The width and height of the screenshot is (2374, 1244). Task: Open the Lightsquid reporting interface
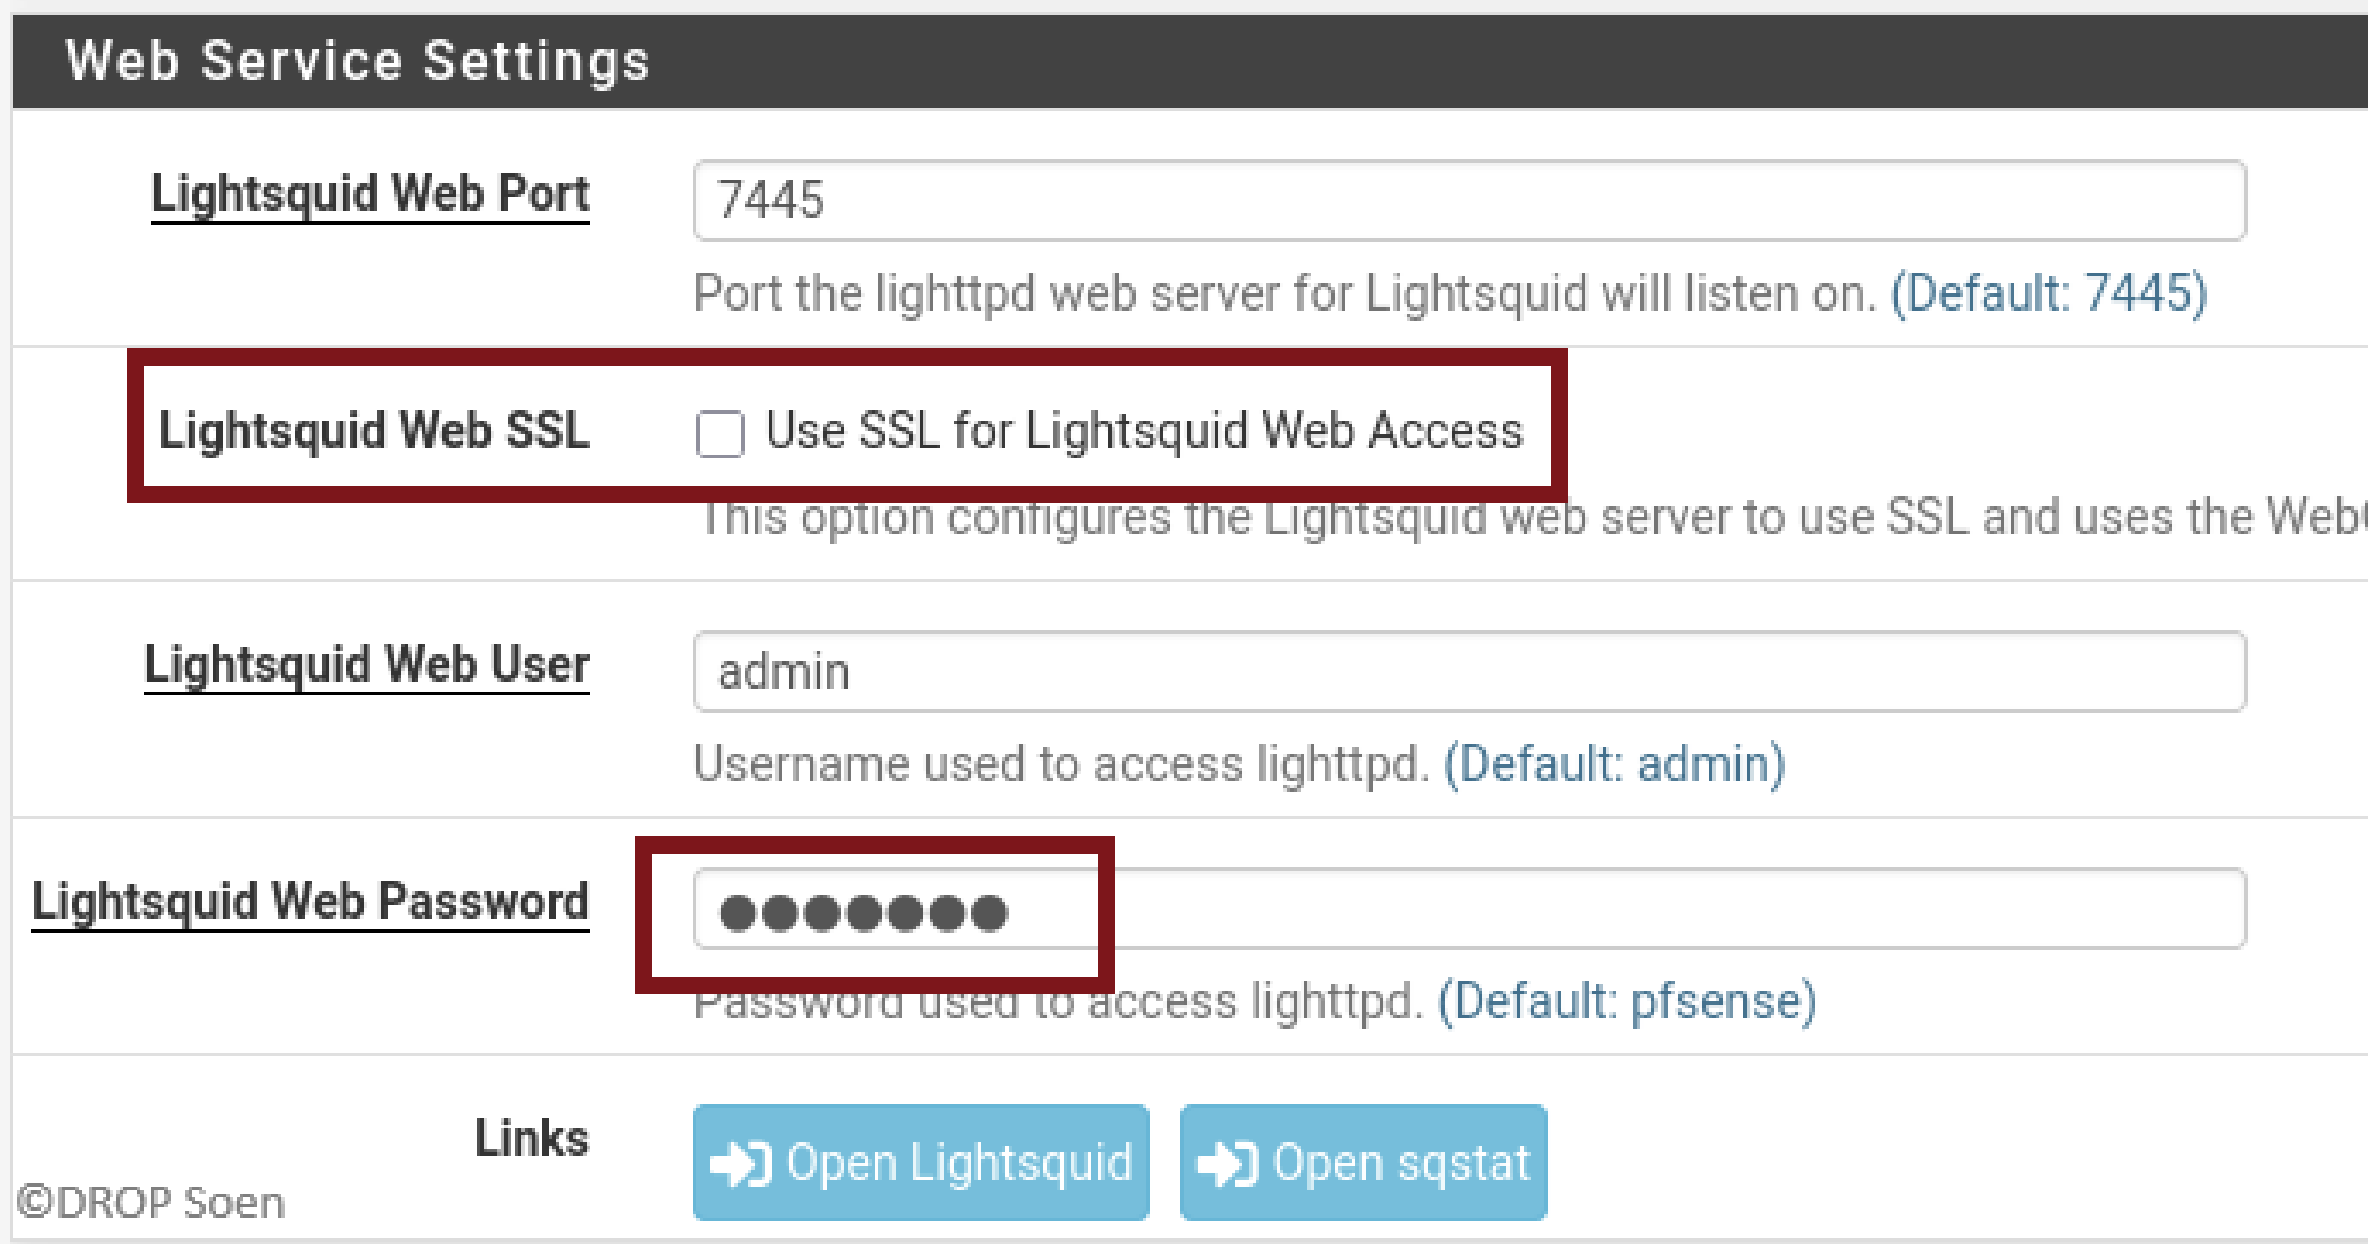point(920,1162)
